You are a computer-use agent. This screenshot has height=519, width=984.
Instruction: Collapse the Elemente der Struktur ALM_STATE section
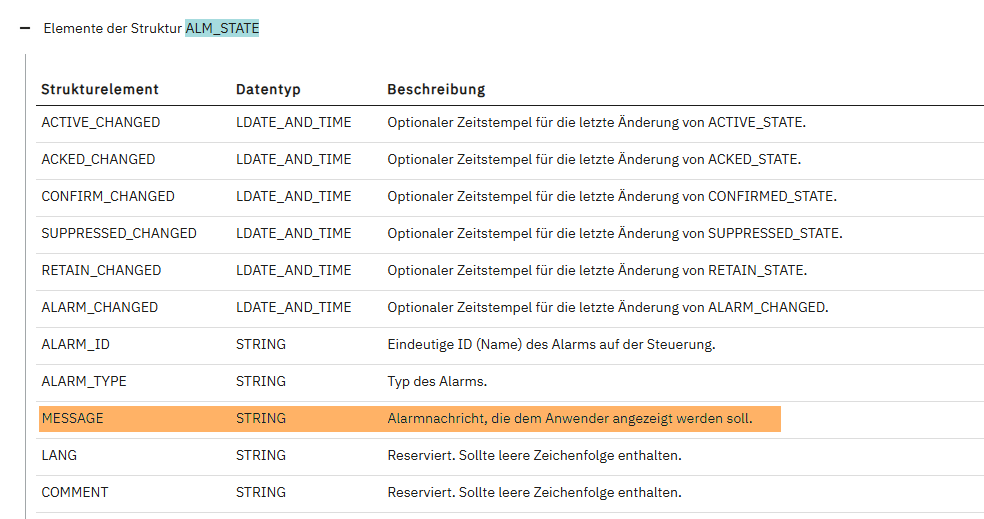[24, 29]
